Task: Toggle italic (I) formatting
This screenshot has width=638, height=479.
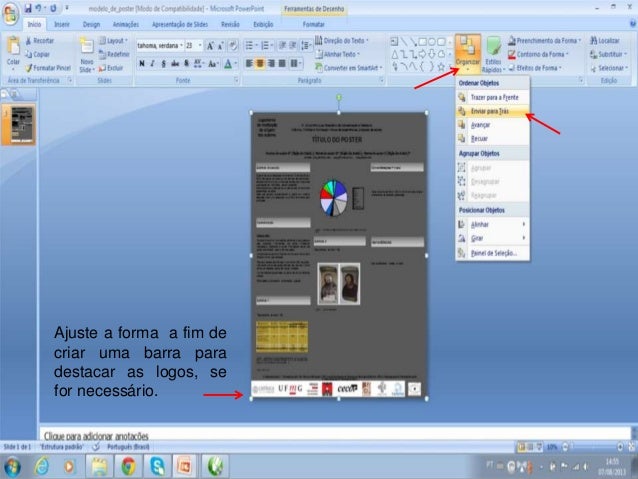Action: [x=154, y=62]
